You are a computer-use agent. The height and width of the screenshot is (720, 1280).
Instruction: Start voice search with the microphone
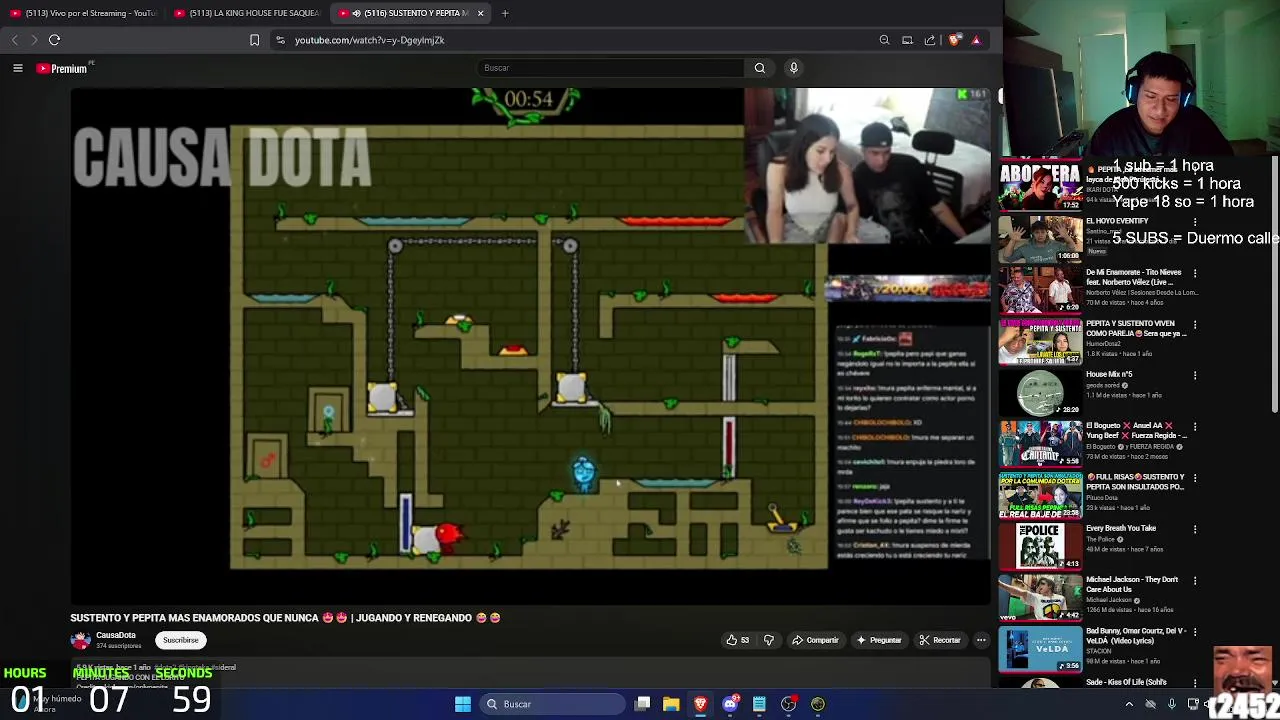794,68
